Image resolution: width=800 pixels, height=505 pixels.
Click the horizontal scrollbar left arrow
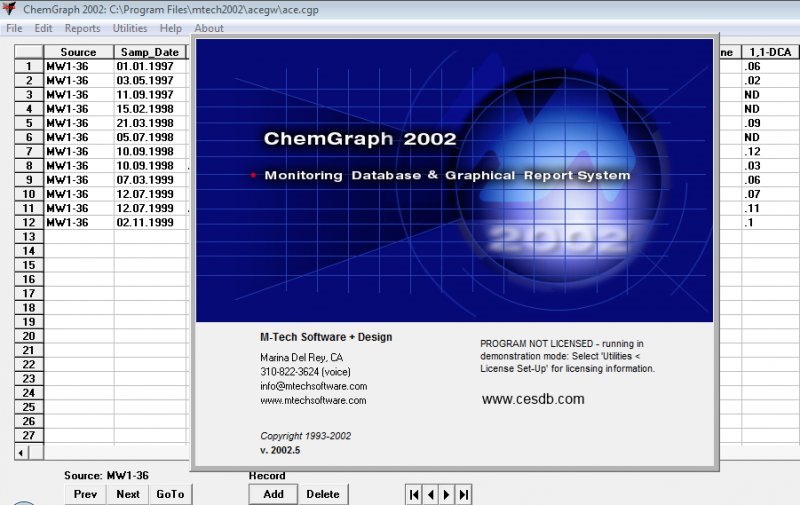[21, 452]
